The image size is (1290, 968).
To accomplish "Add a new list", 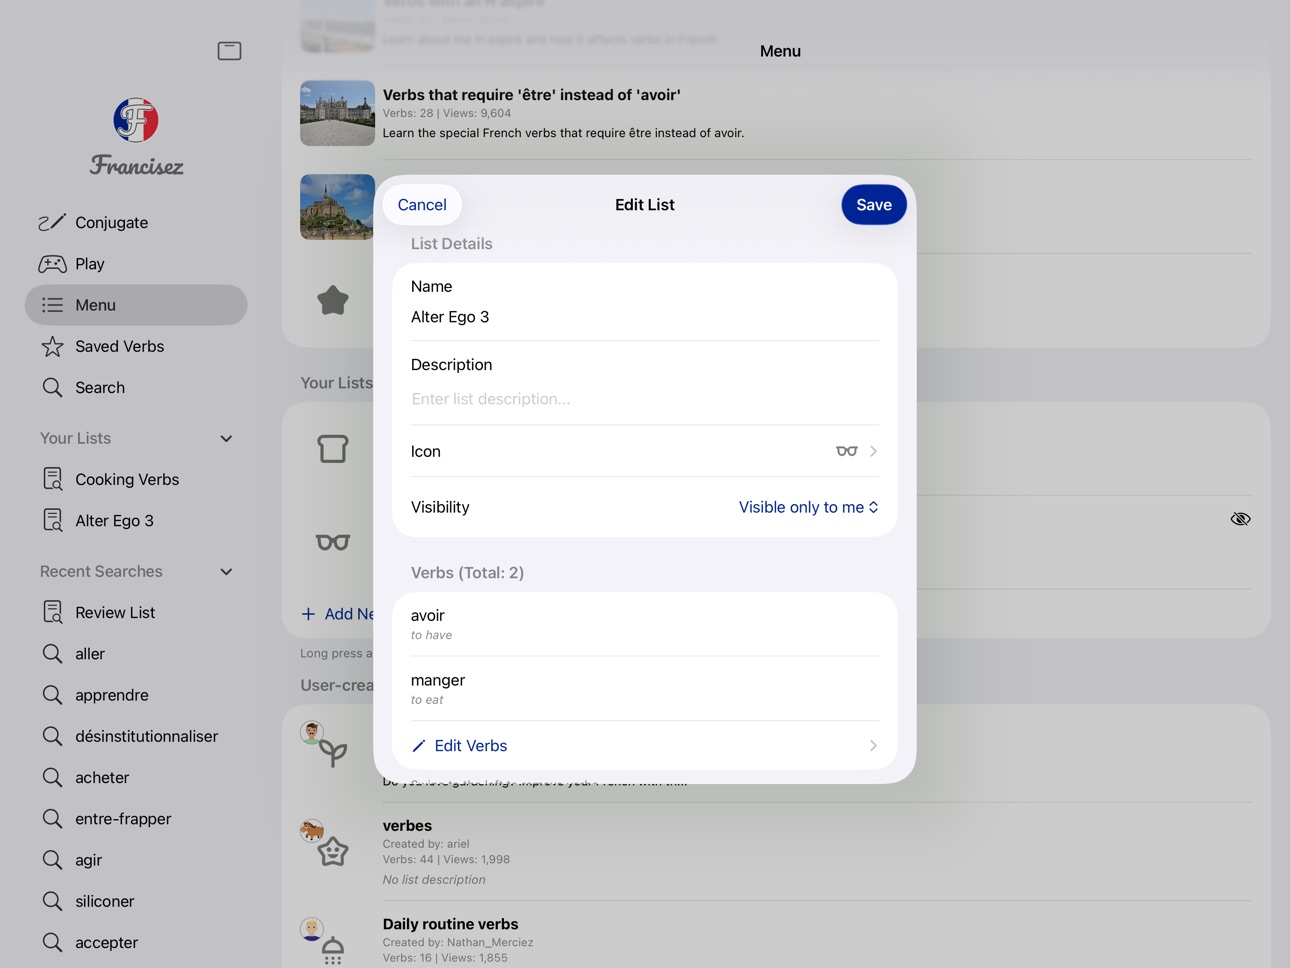I will coord(338,614).
